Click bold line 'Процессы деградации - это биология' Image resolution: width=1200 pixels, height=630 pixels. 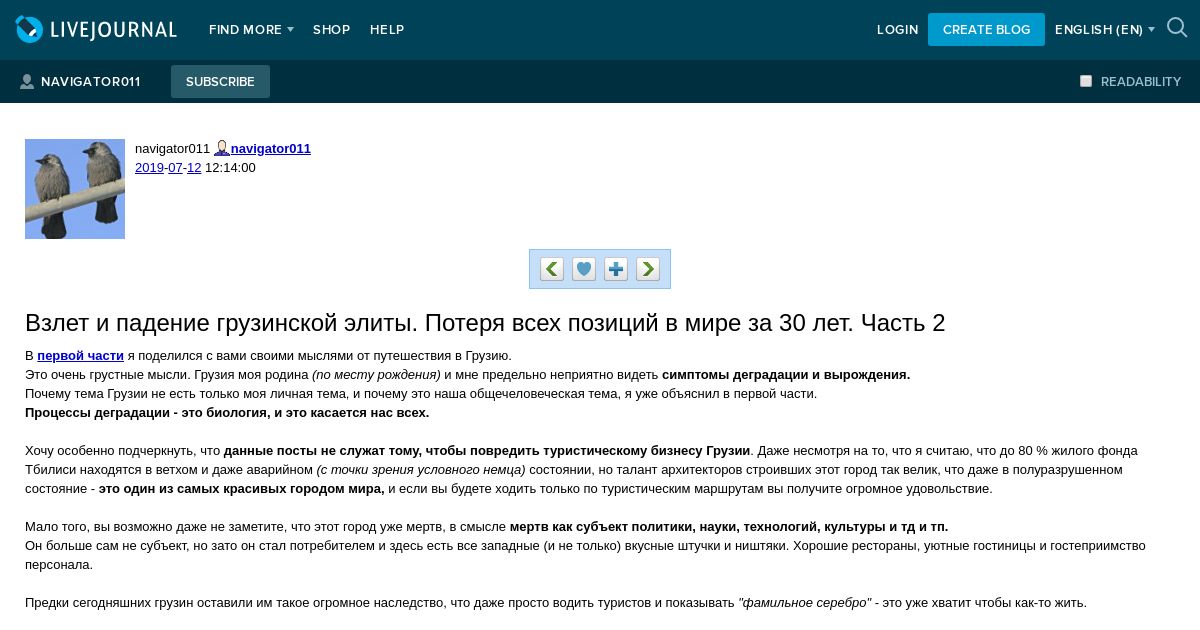[227, 412]
